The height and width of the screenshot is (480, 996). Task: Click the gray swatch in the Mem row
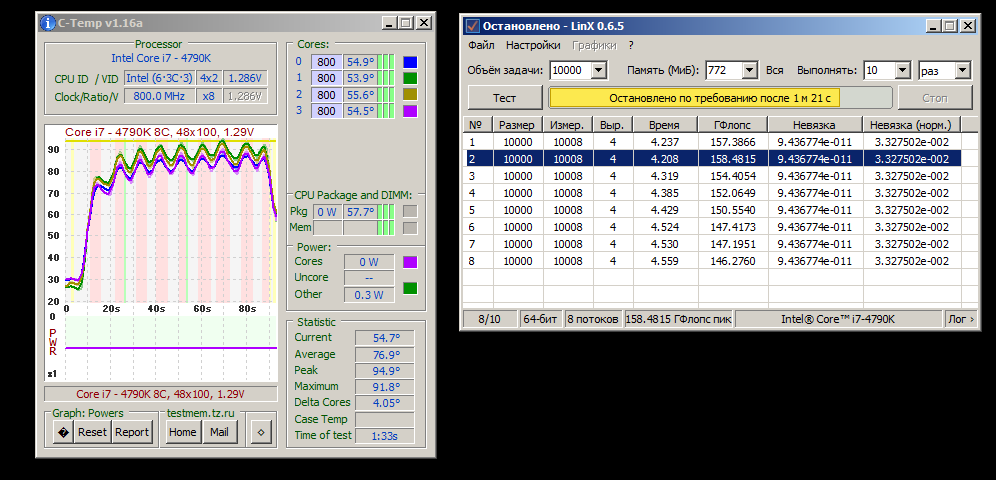pos(410,227)
